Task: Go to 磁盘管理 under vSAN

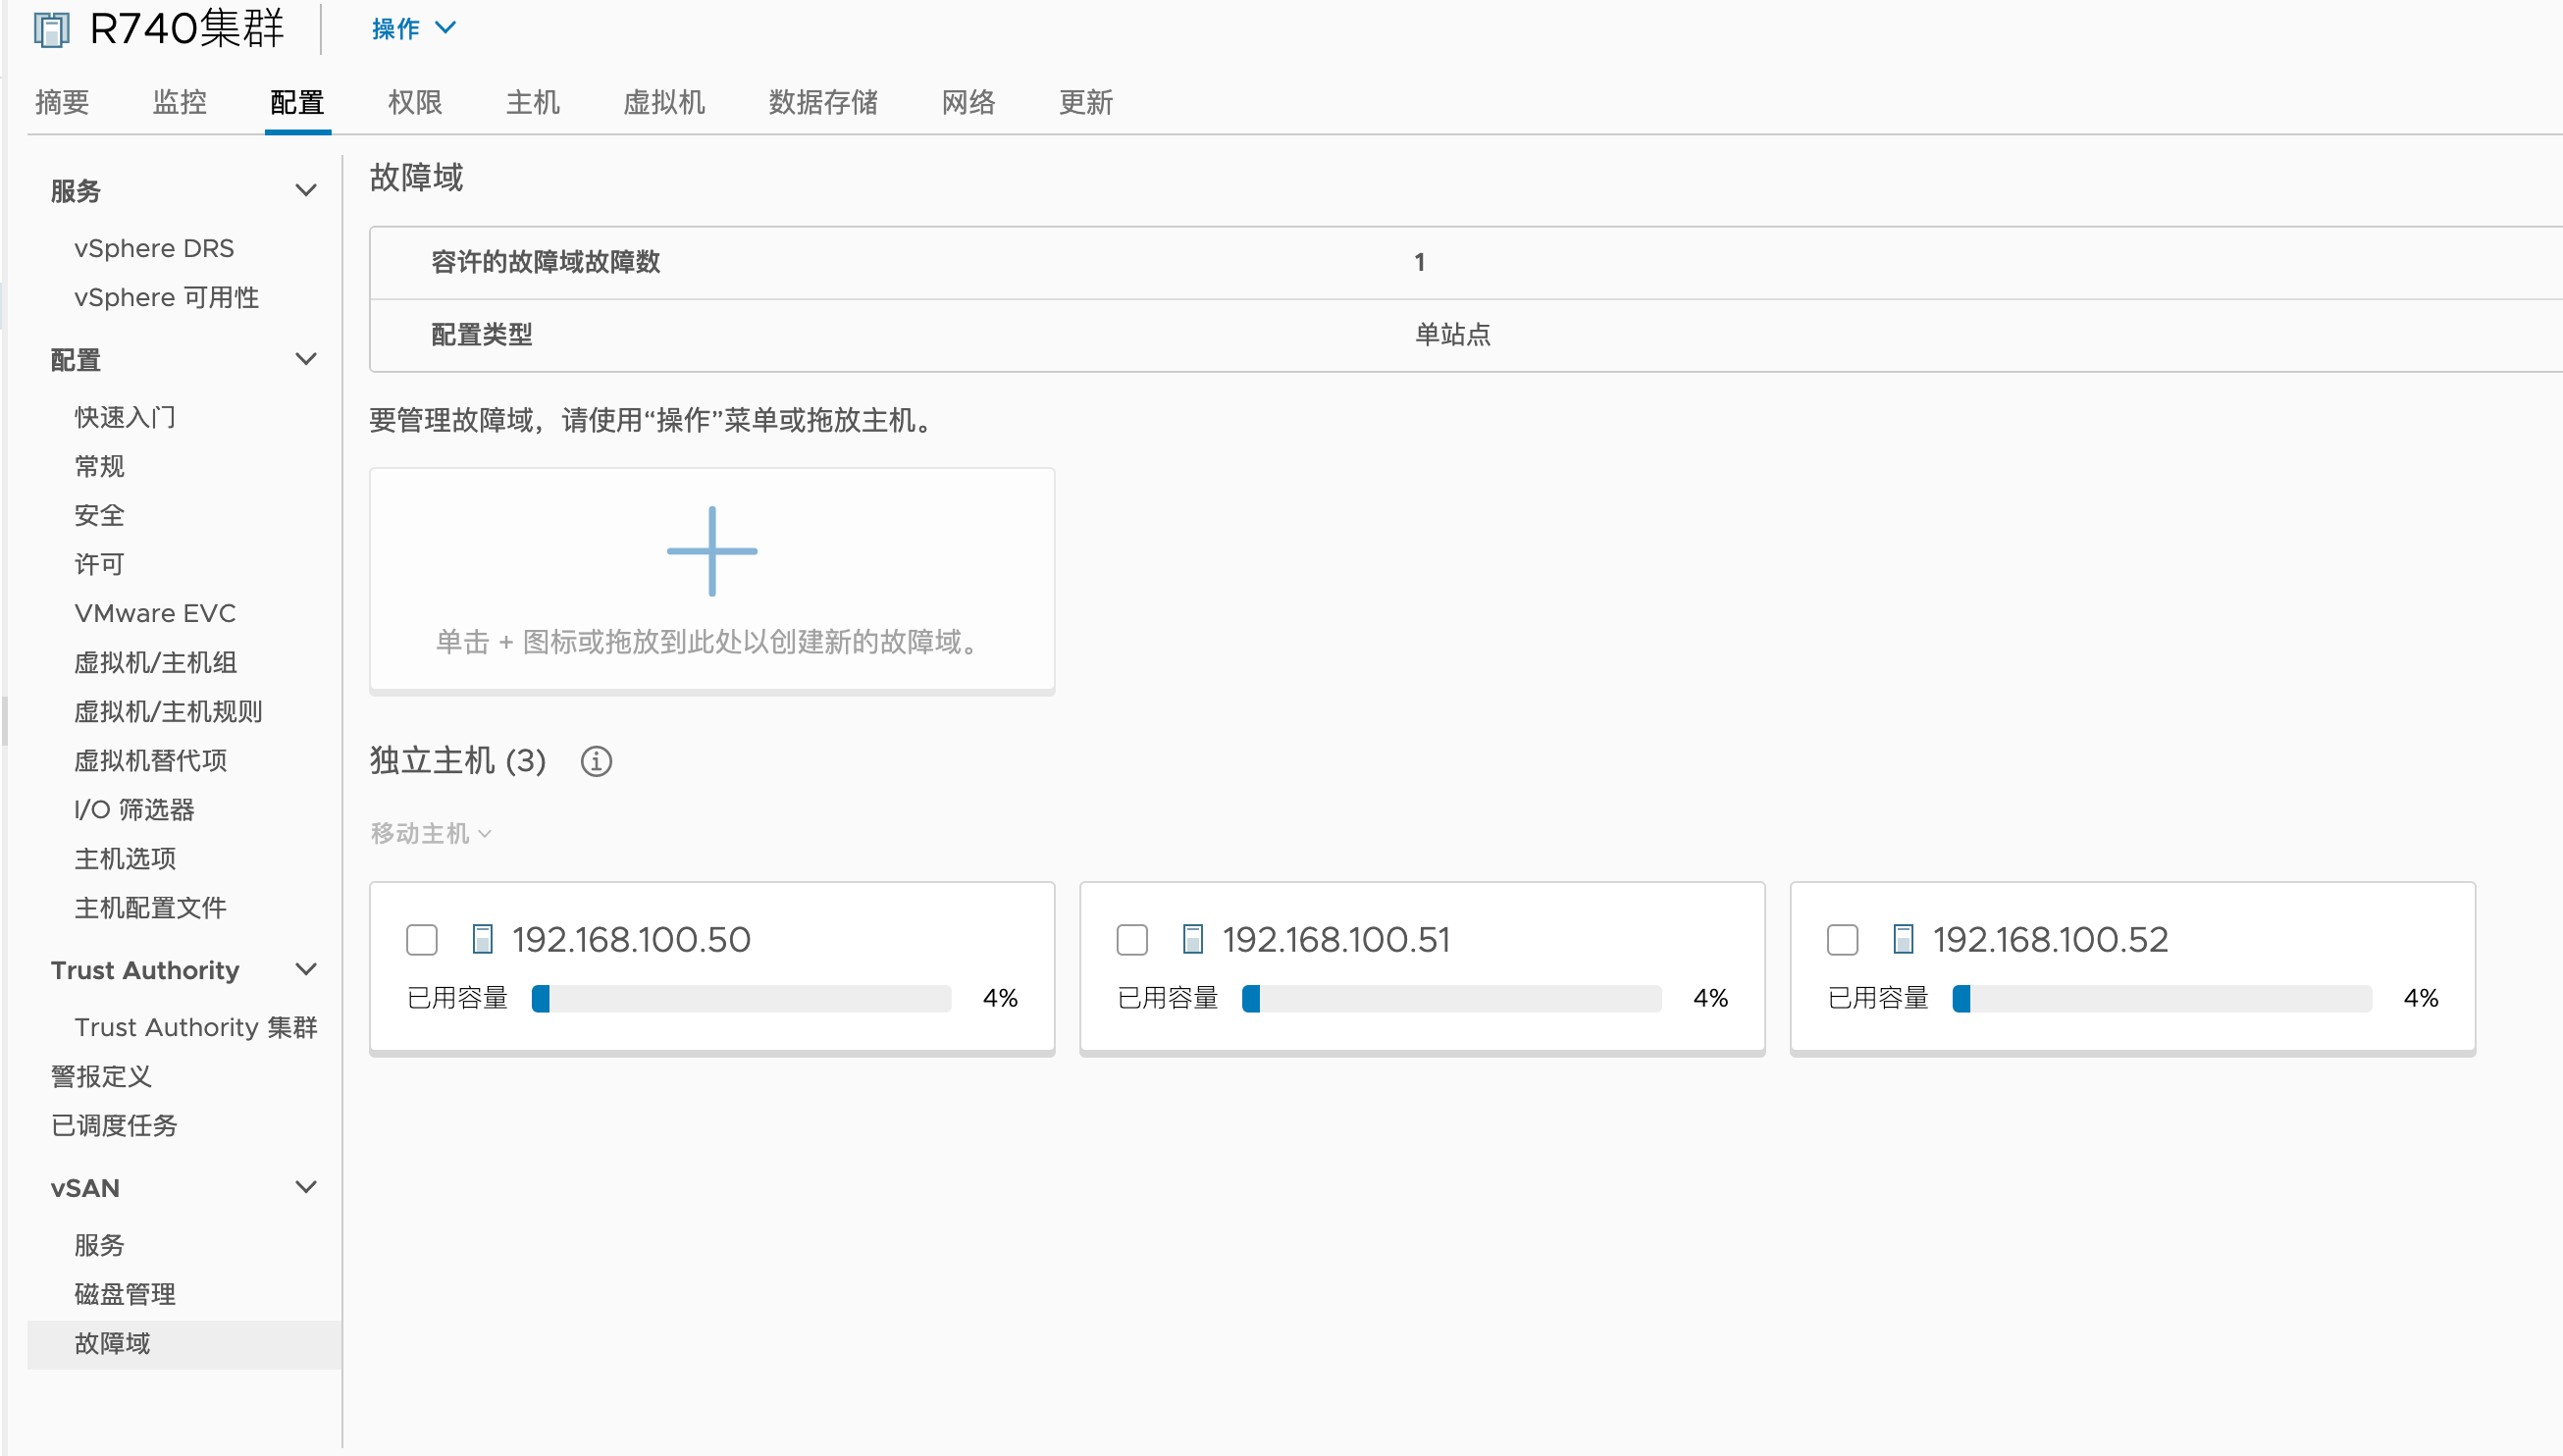Action: [x=125, y=1293]
